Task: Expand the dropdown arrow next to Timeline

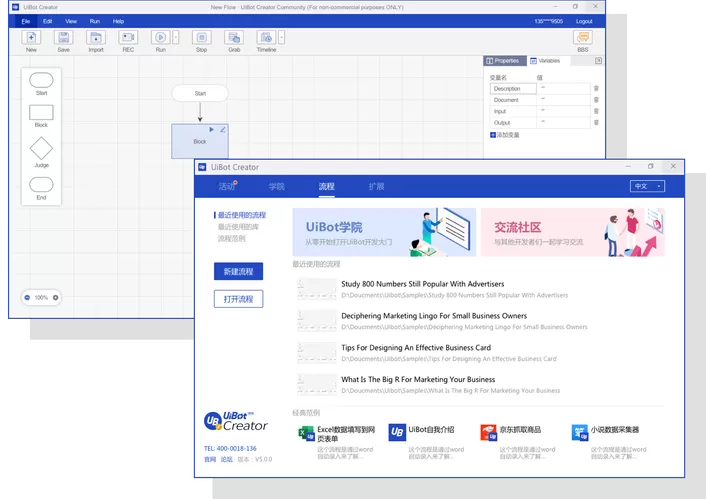Action: 281,38
